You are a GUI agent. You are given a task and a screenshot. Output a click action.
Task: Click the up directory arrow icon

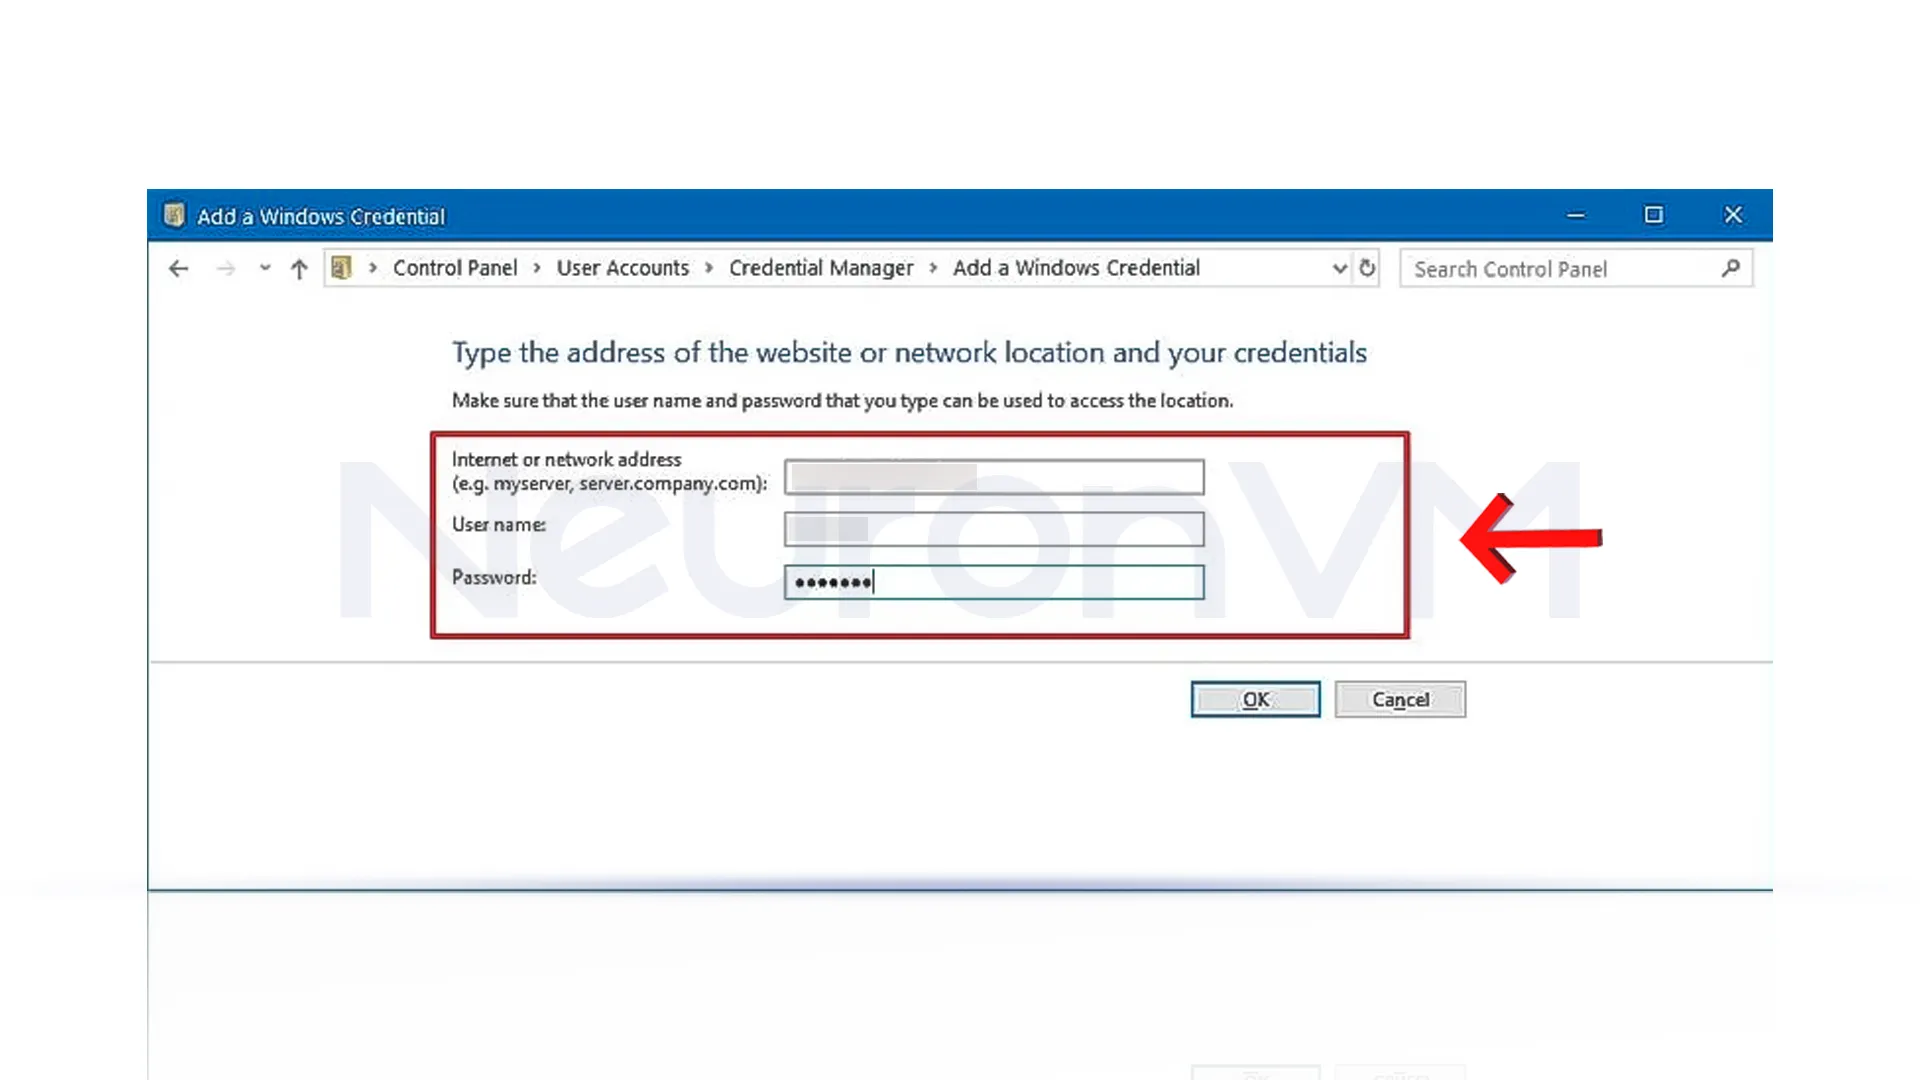click(297, 269)
